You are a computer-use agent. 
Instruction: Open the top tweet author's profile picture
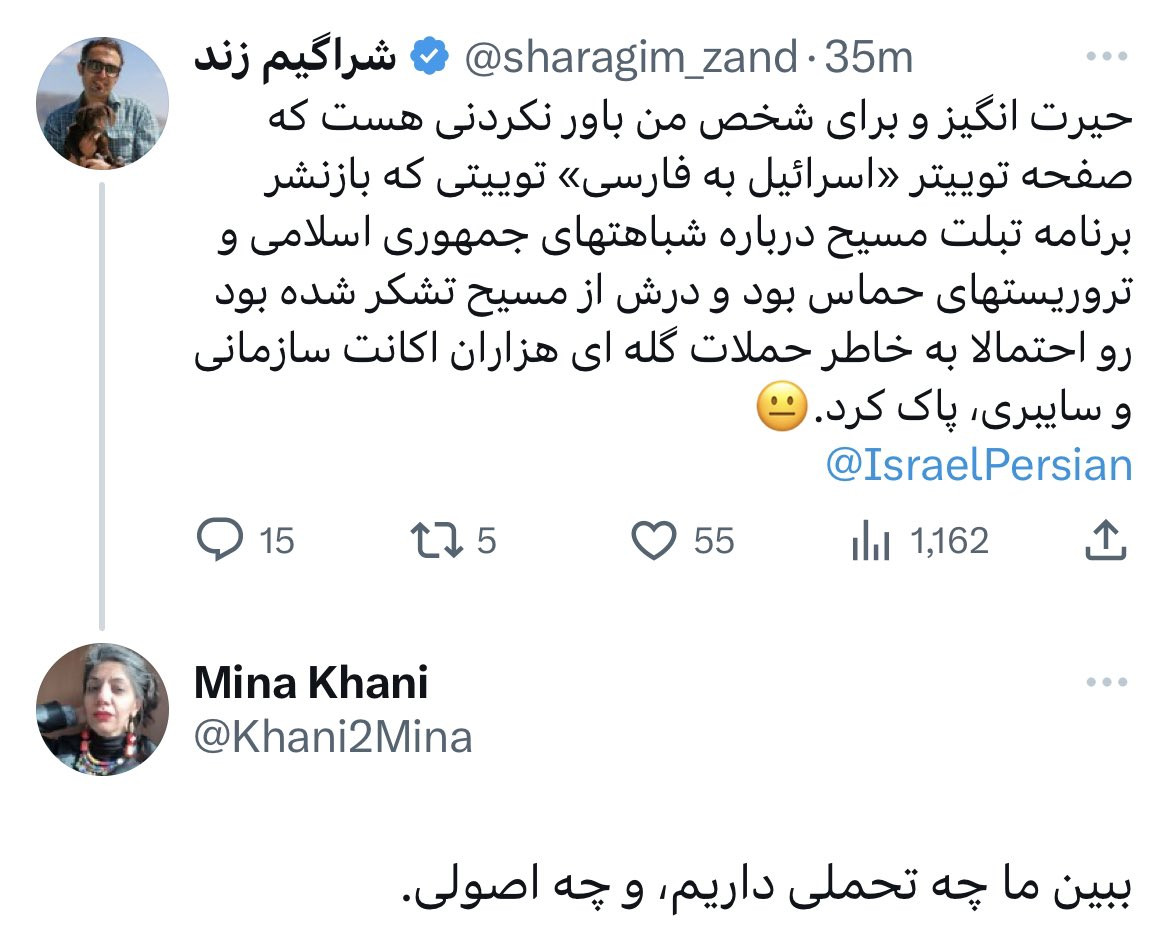pos(102,103)
